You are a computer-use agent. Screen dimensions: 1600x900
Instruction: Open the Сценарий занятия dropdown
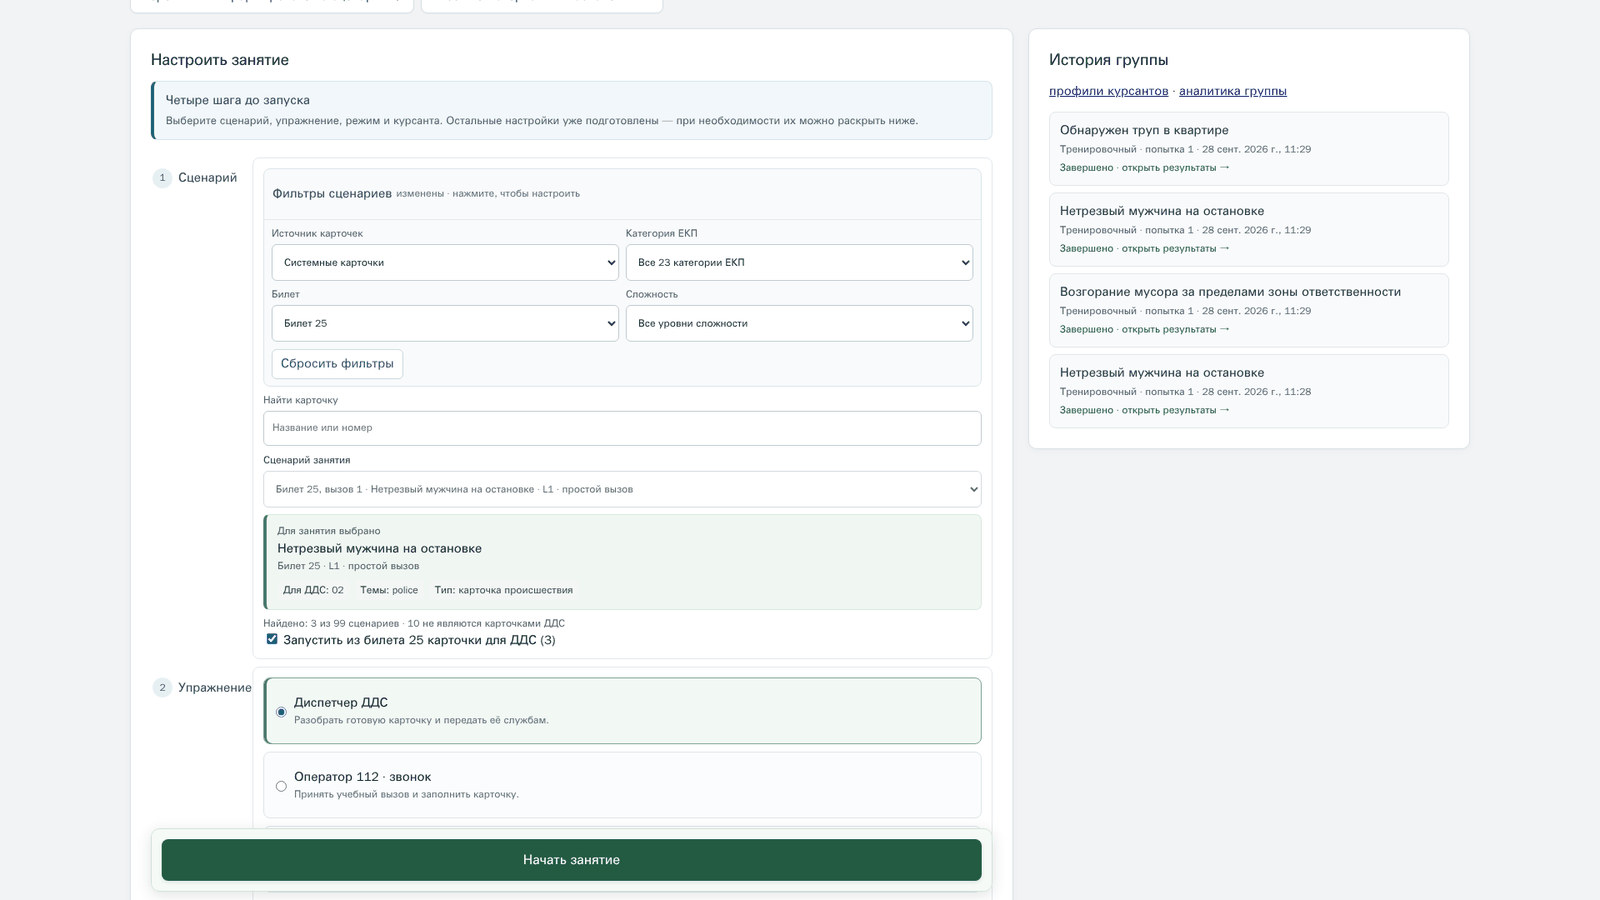622,489
